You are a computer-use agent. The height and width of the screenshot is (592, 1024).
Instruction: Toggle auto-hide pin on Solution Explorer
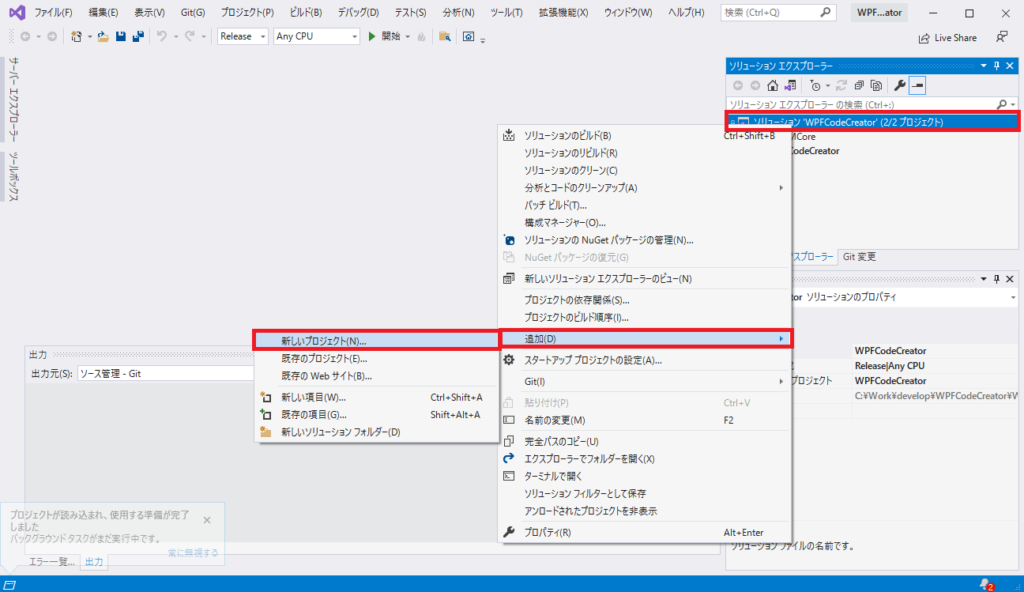click(x=997, y=65)
